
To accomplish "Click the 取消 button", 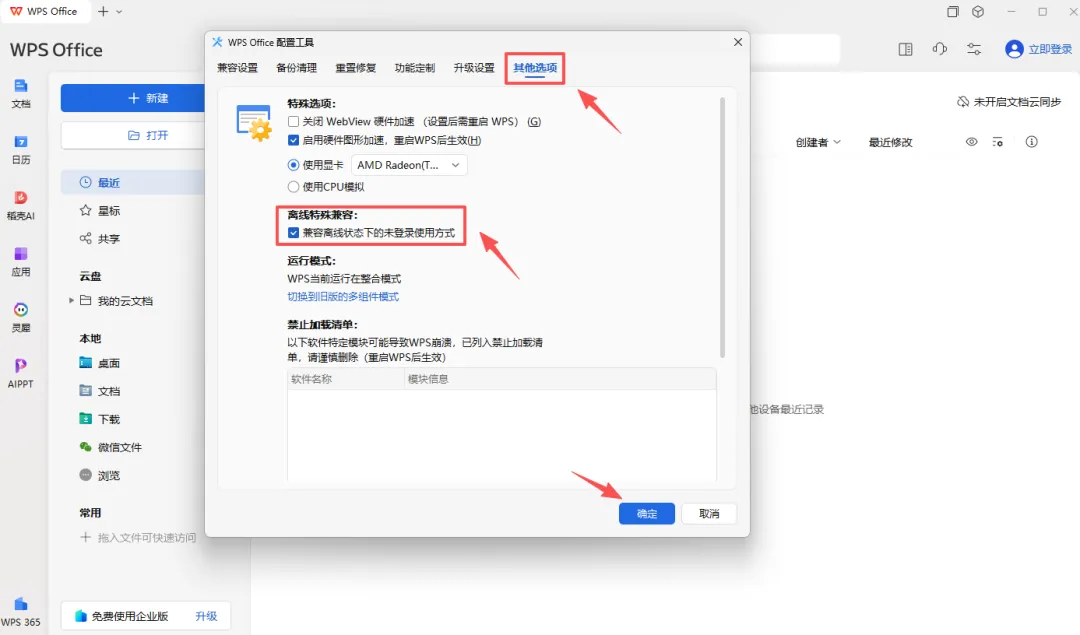I will point(709,514).
